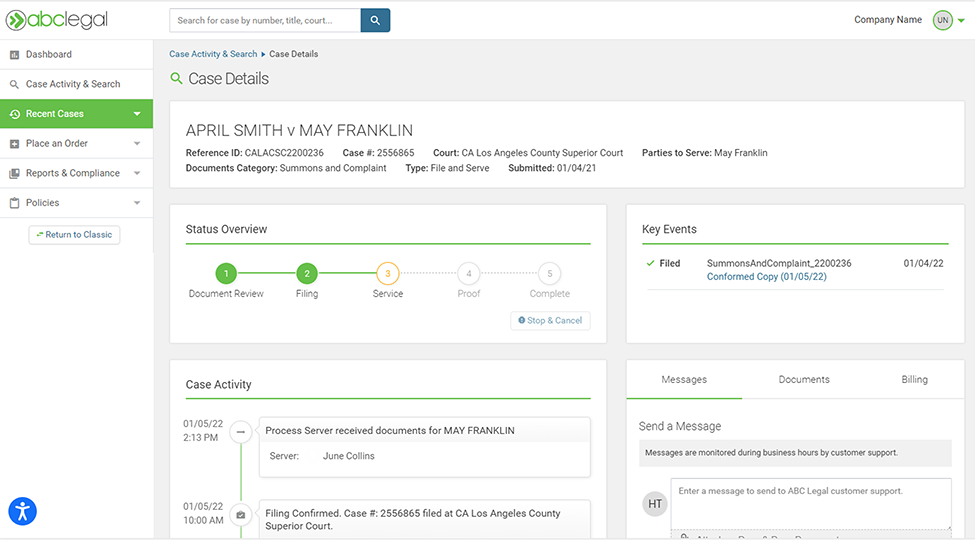
Task: Switch to the Documents tab
Action: pyautogui.click(x=804, y=380)
